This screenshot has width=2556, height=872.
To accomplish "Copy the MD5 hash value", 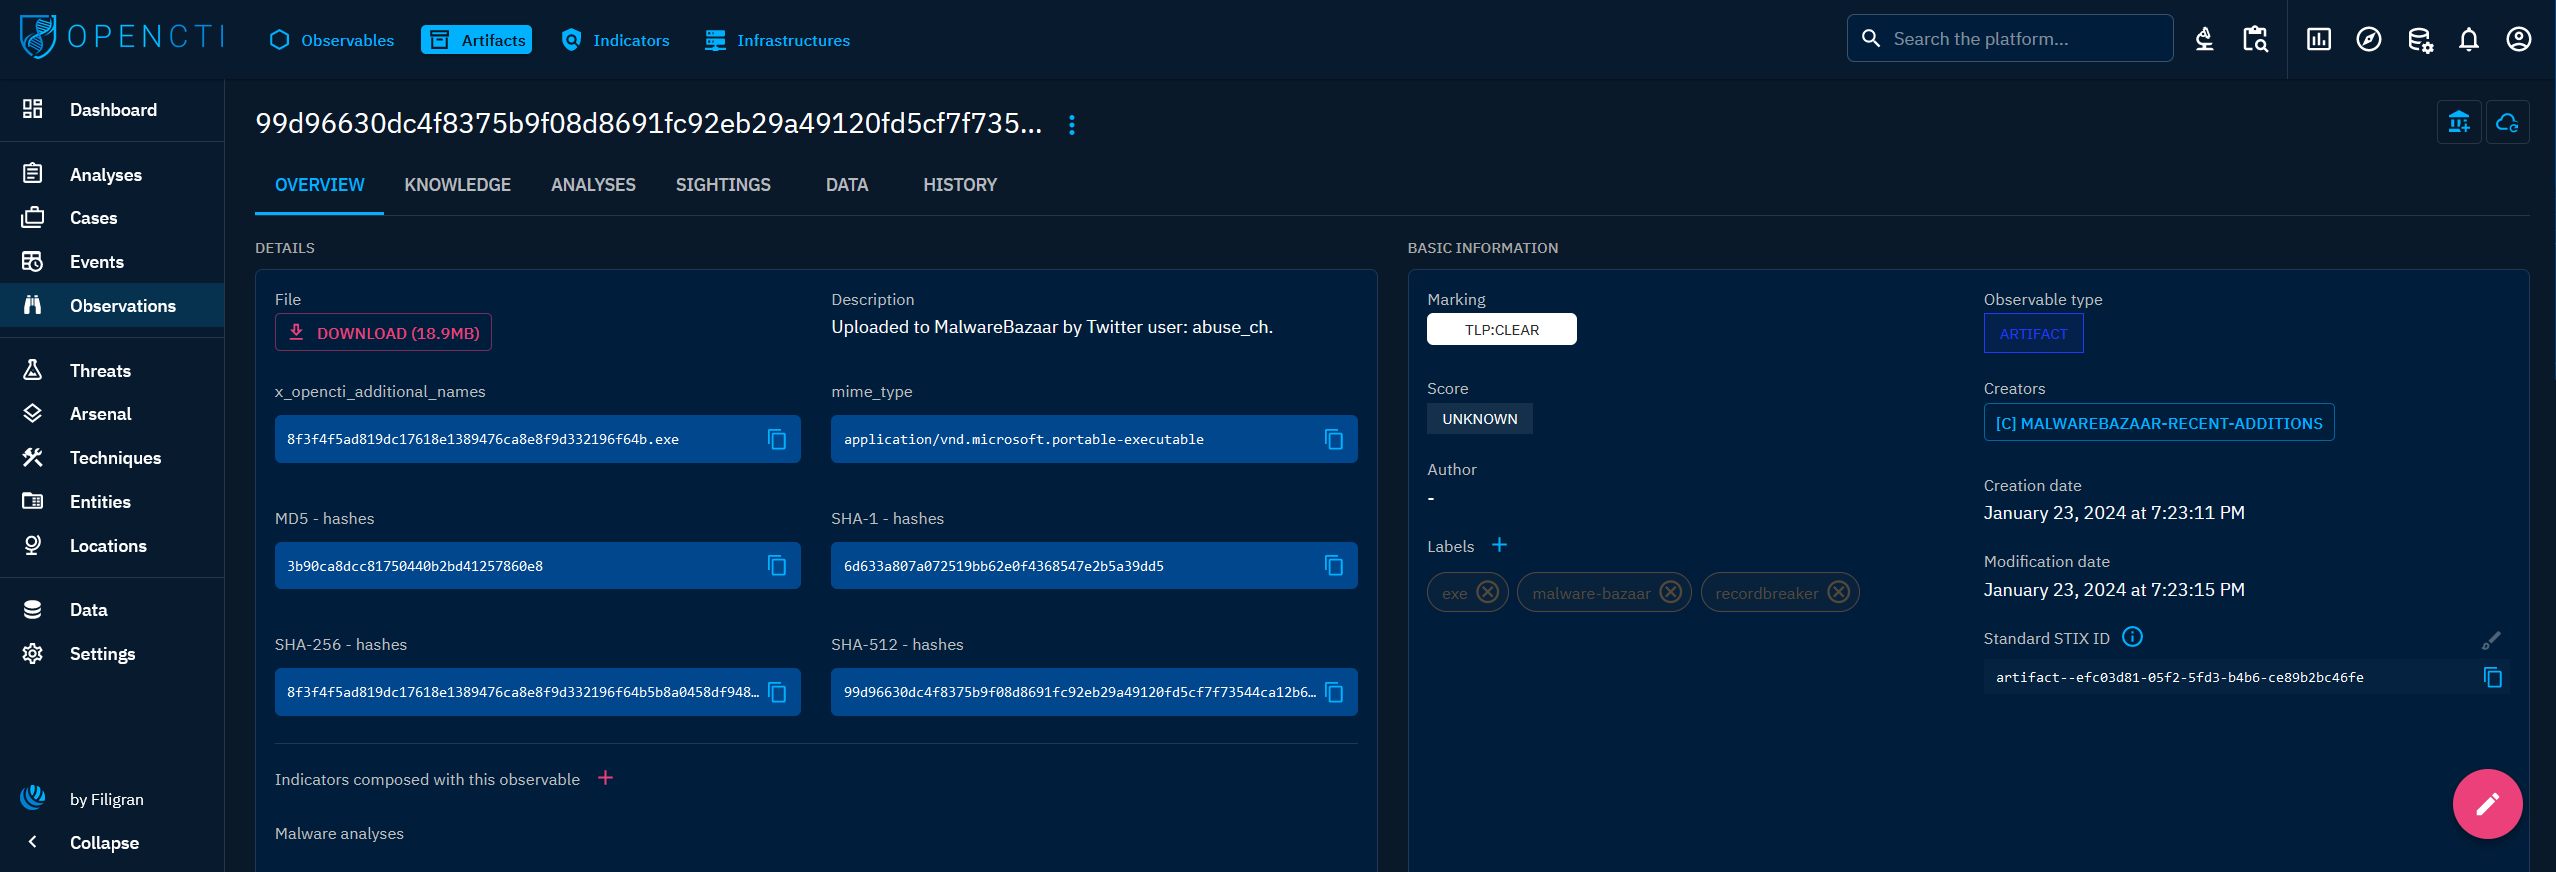I will [776, 566].
